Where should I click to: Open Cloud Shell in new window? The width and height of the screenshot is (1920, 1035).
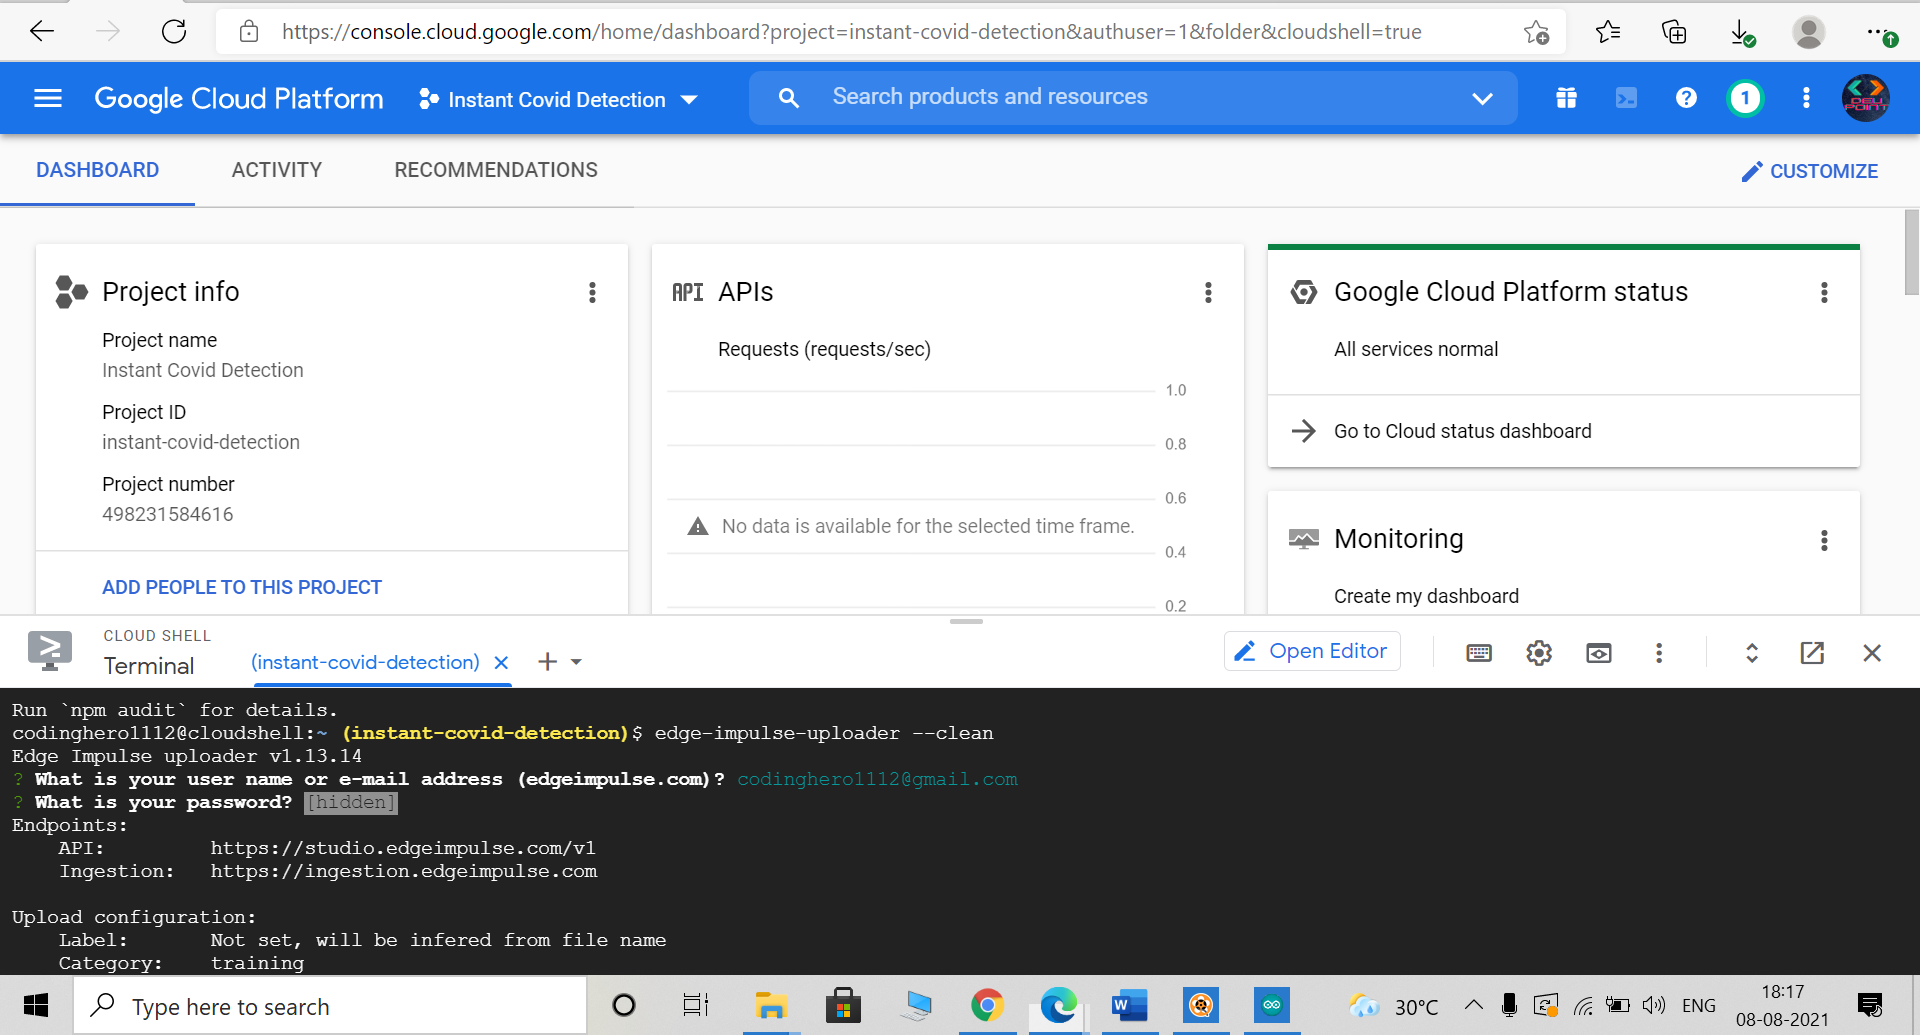1812,653
